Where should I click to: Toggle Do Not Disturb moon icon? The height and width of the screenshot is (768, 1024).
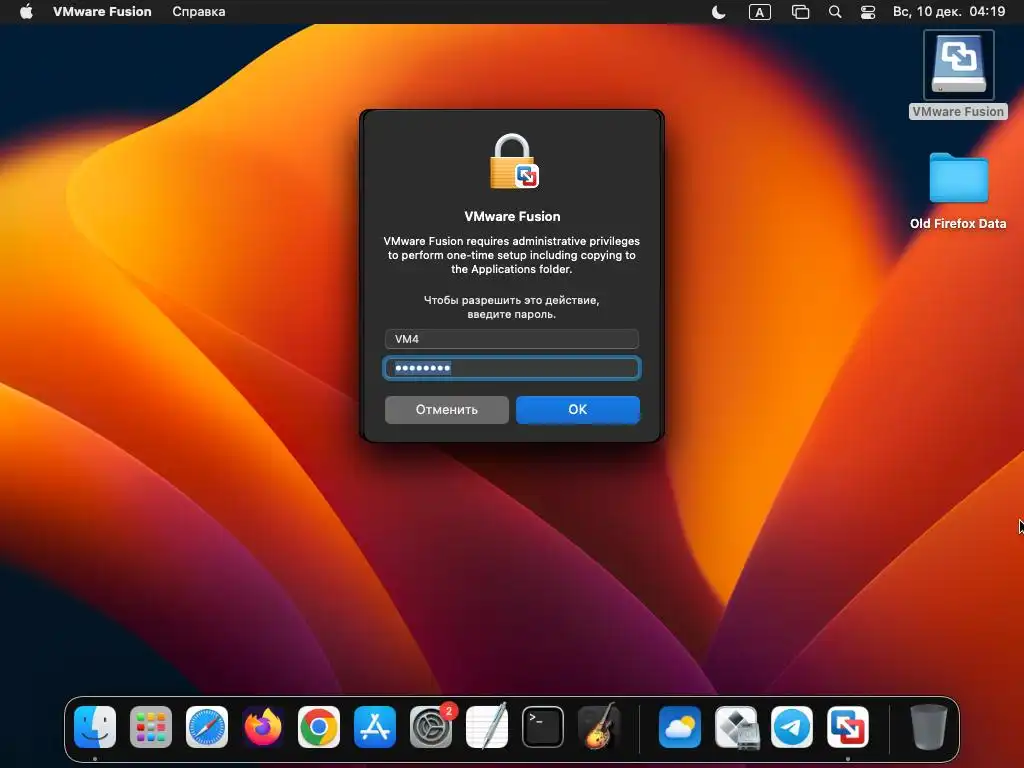point(718,12)
